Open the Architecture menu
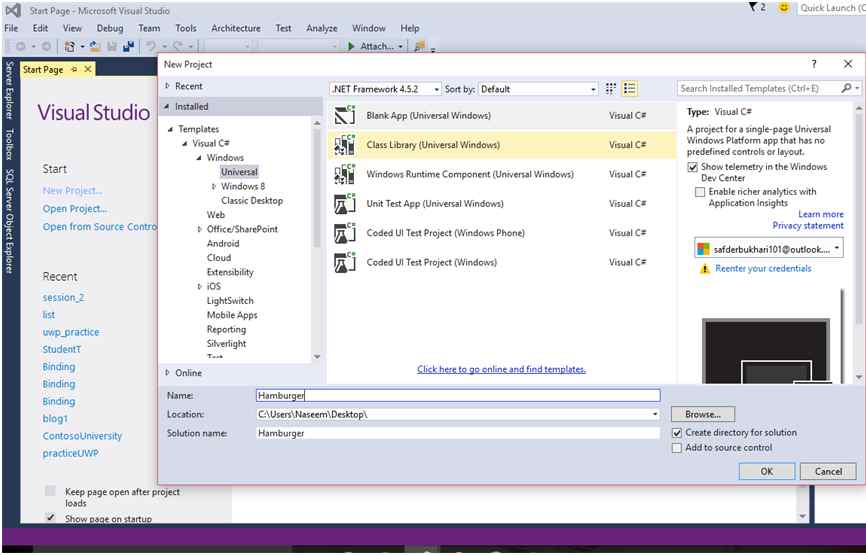This screenshot has width=866, height=555. (x=236, y=29)
